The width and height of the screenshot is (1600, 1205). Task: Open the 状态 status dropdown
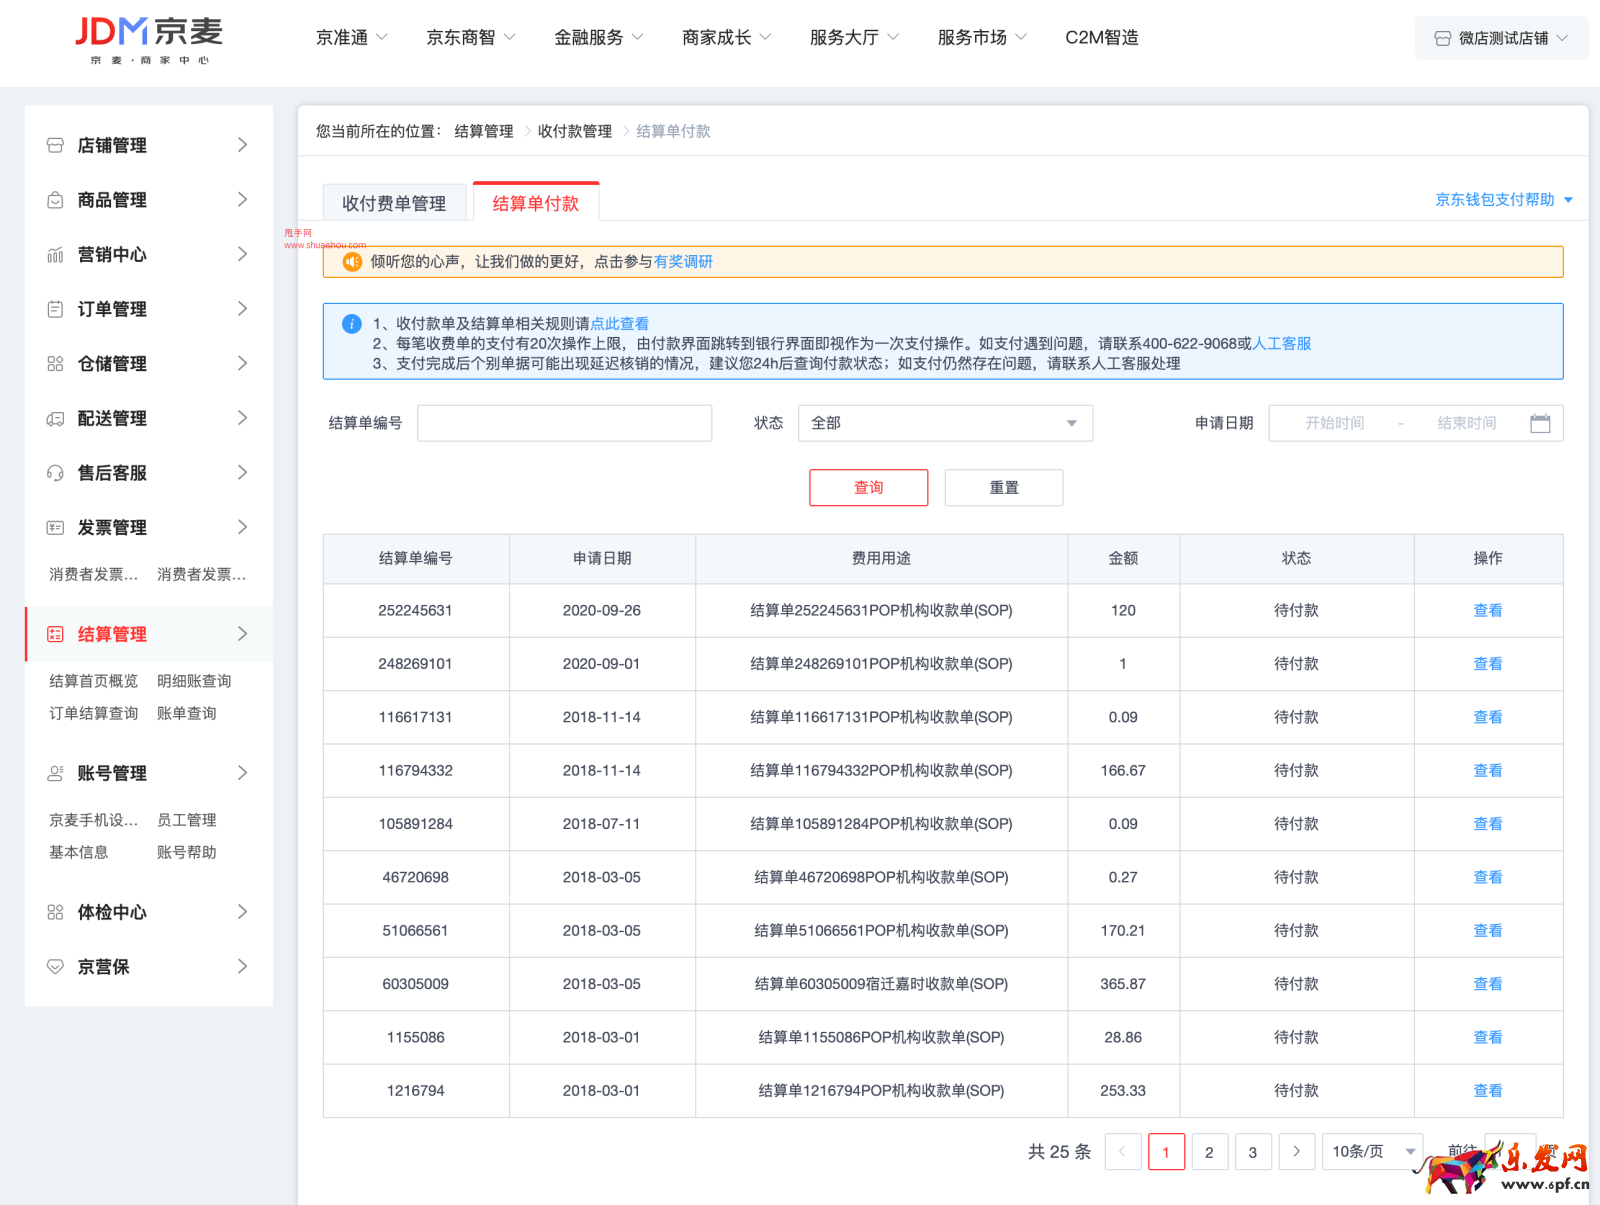point(944,423)
